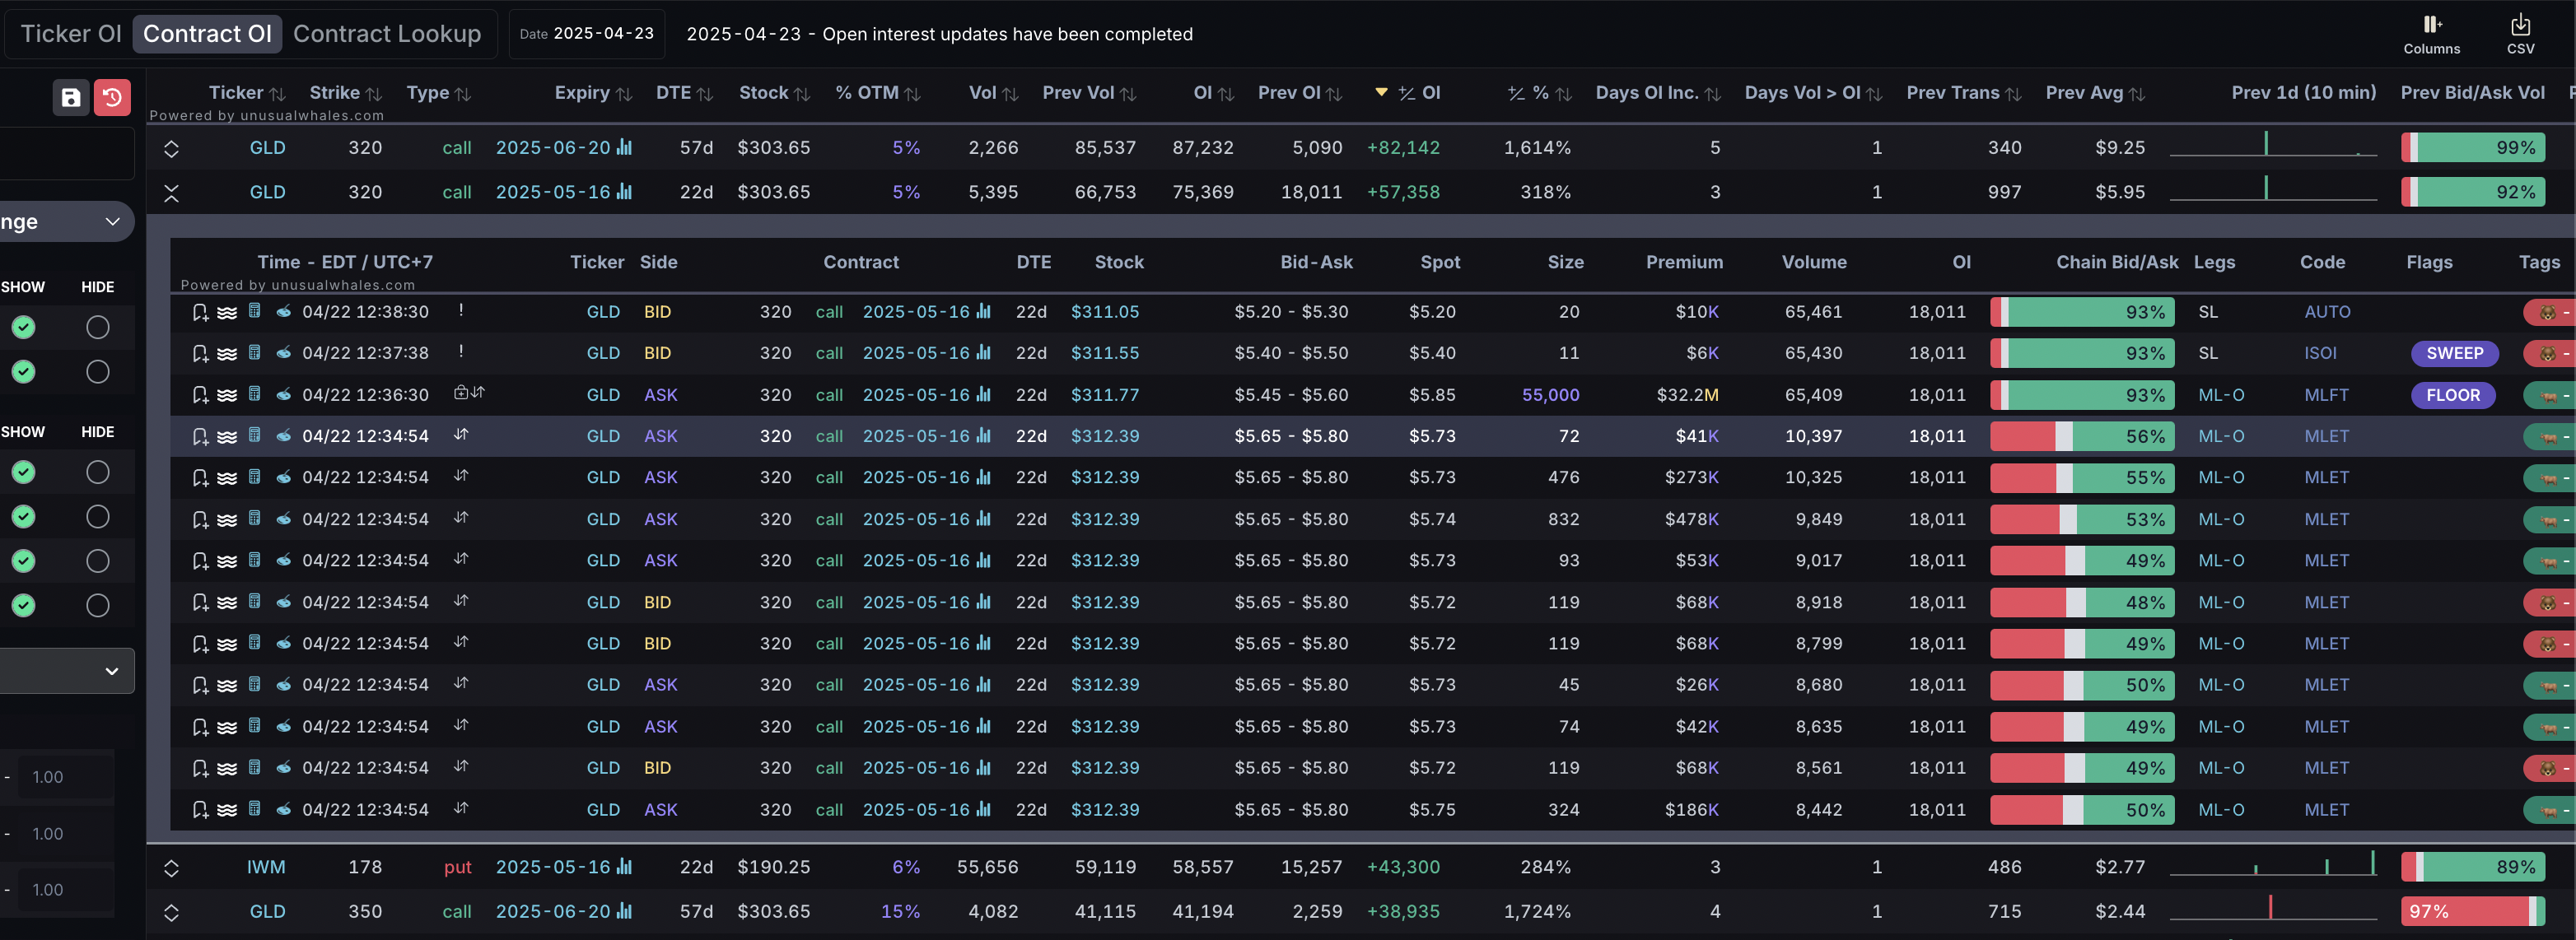
Task: Open the Contract Lookup tab
Action: pyautogui.click(x=387, y=34)
